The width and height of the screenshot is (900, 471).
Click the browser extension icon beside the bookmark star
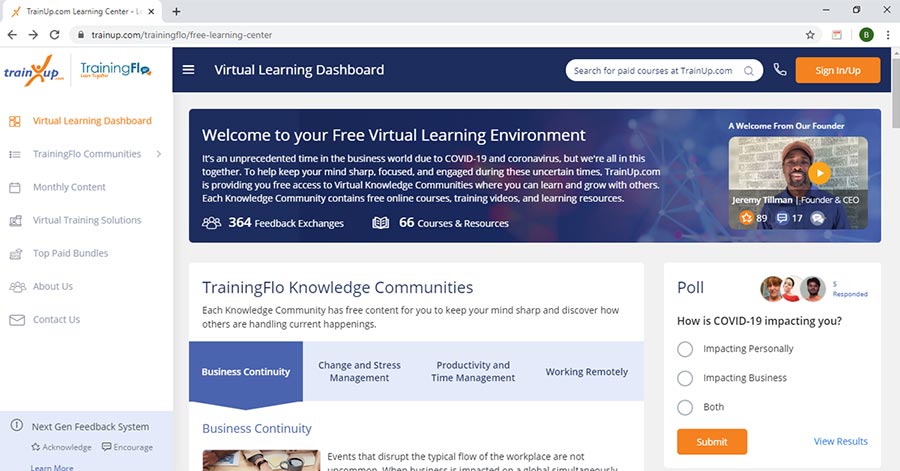coord(837,35)
